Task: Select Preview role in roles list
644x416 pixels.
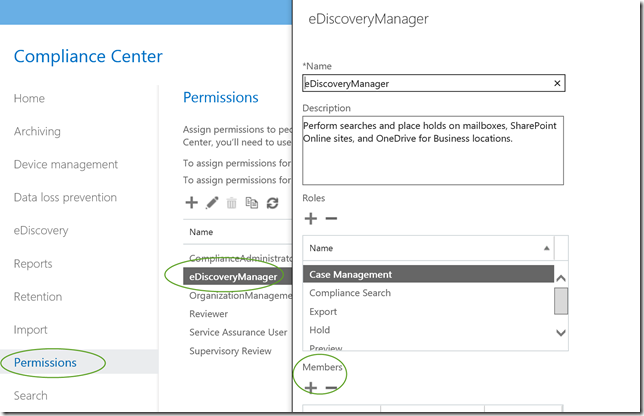Action: [x=428, y=347]
